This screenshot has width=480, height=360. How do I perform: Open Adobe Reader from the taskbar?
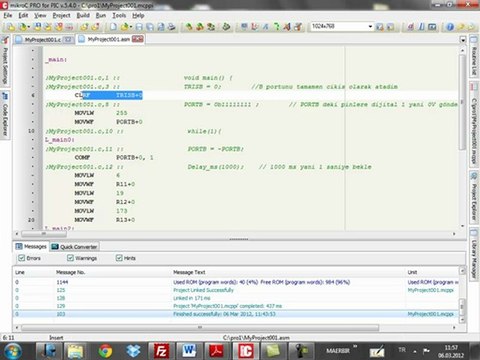217,351
